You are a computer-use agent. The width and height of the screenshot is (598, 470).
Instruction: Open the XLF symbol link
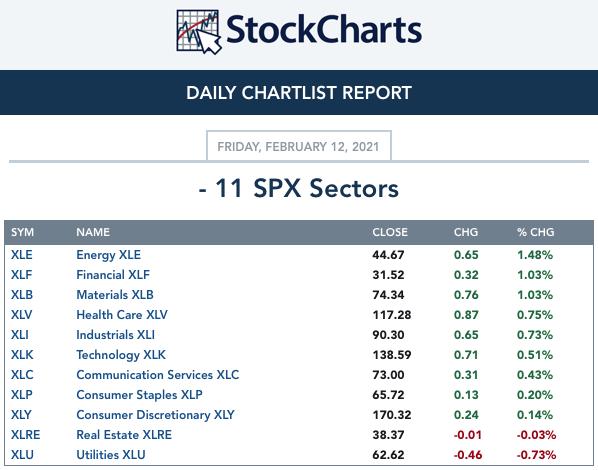tap(22, 275)
